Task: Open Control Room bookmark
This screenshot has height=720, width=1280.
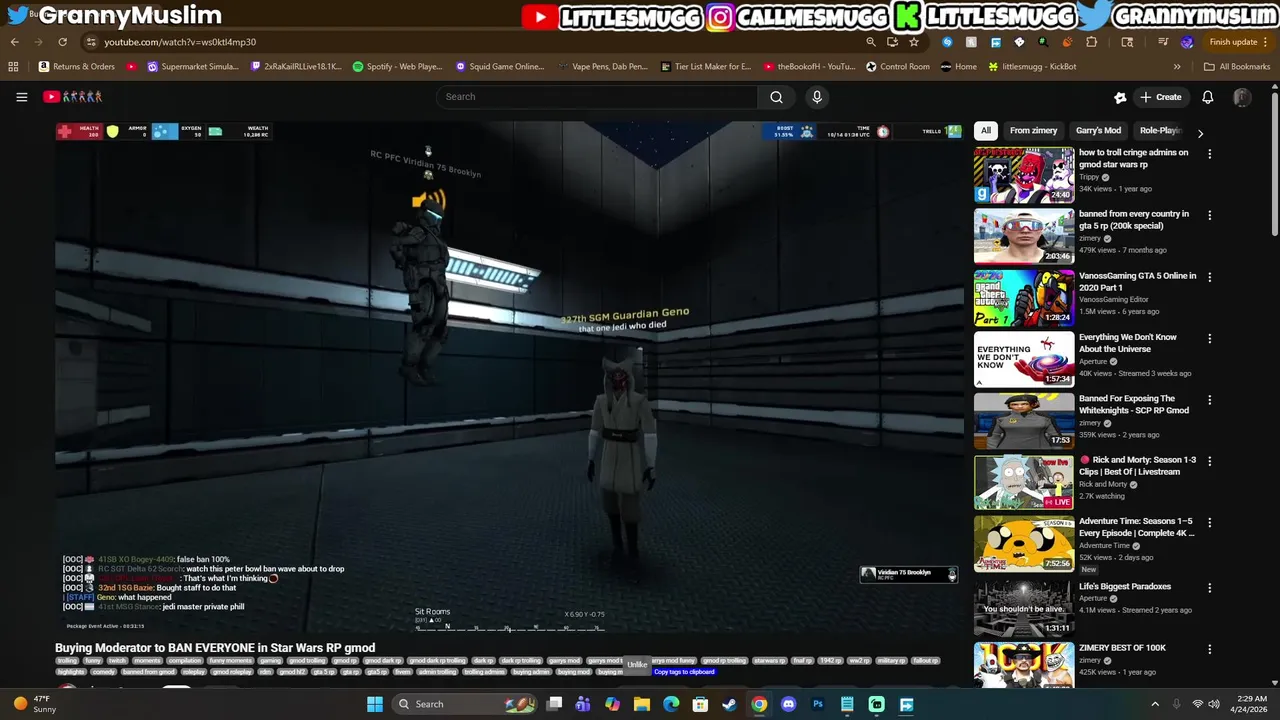Action: pos(897,67)
